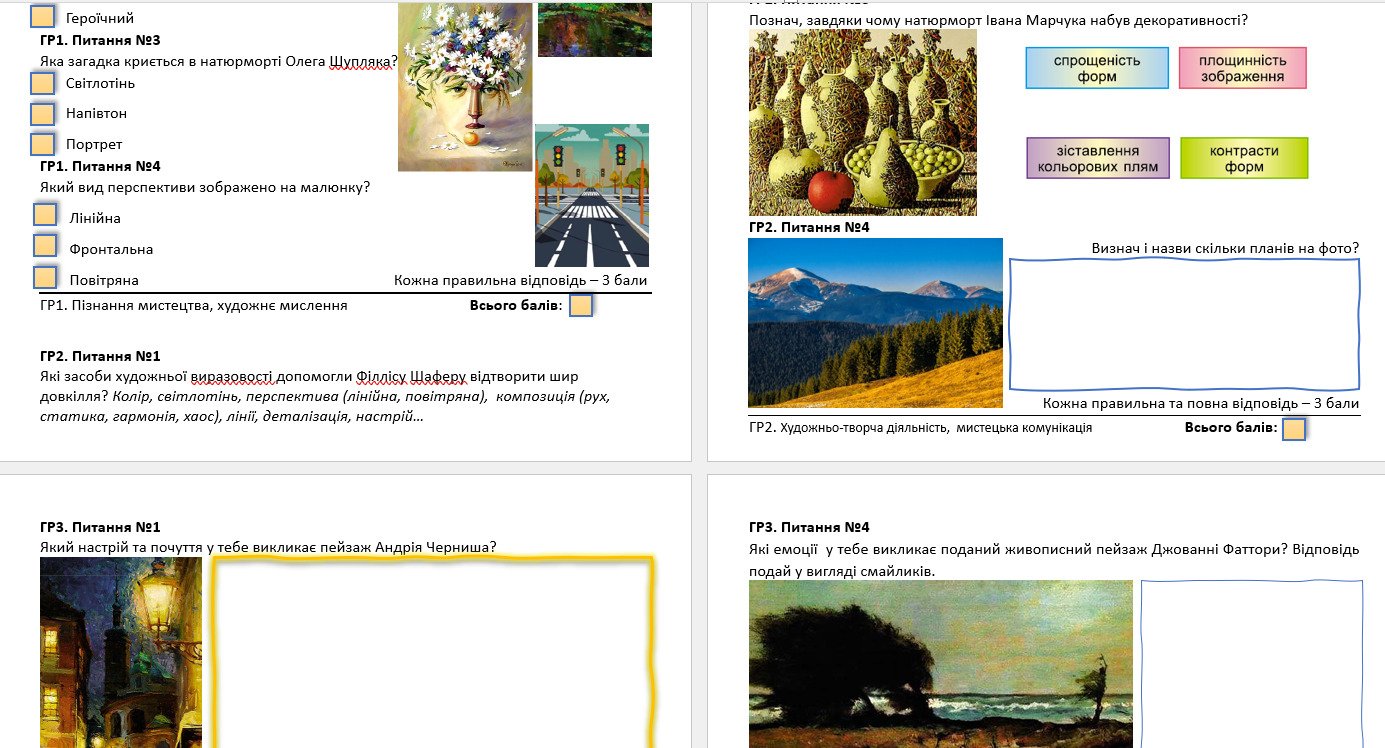Click the smiley answer box beside Fattori painting
This screenshot has height=748, width=1385.
pos(1252,664)
